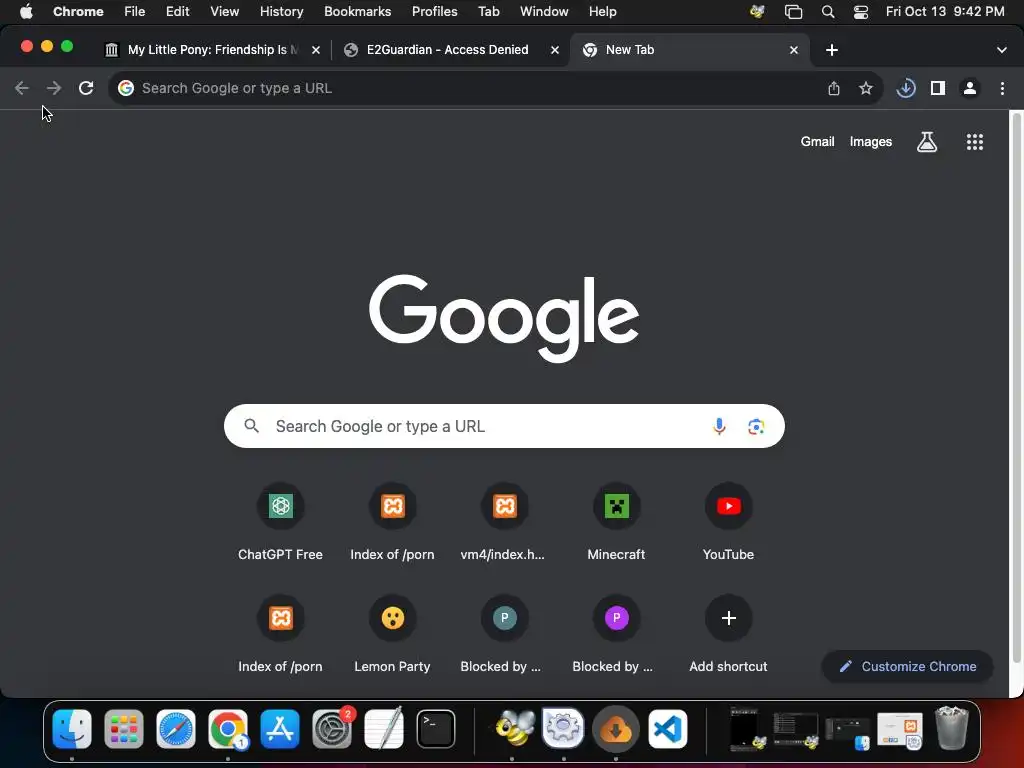Click the Customize Chrome button
1024x768 pixels.
908,667
